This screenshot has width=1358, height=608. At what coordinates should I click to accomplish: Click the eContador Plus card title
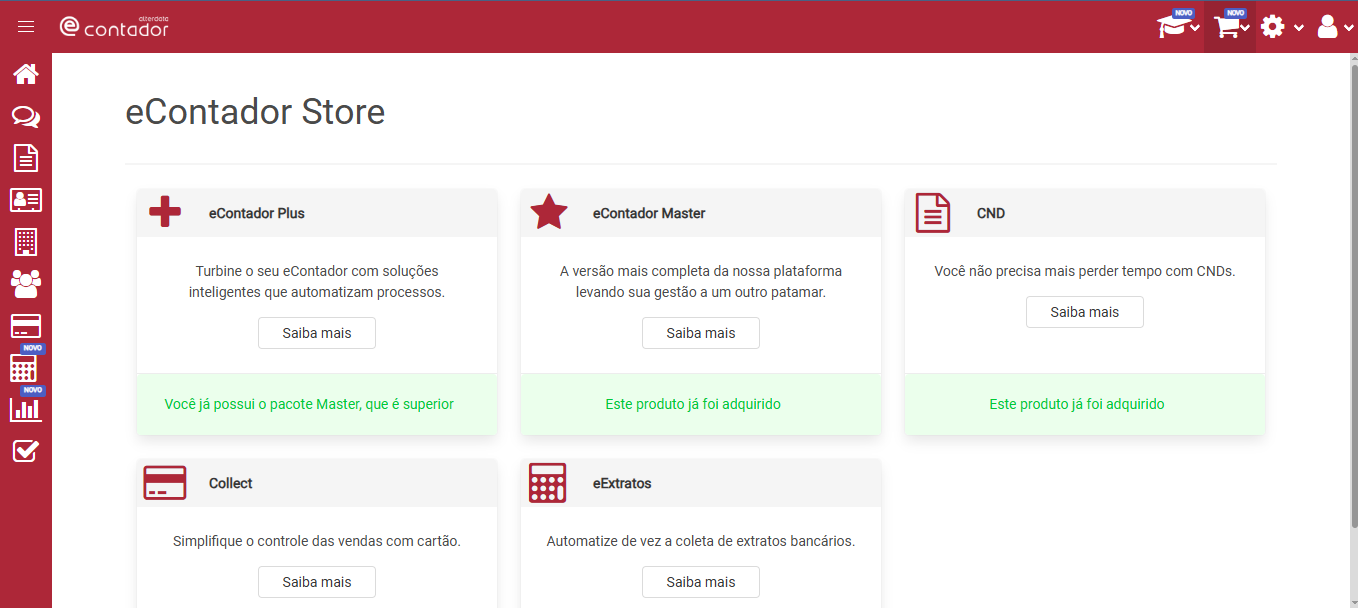coord(257,213)
